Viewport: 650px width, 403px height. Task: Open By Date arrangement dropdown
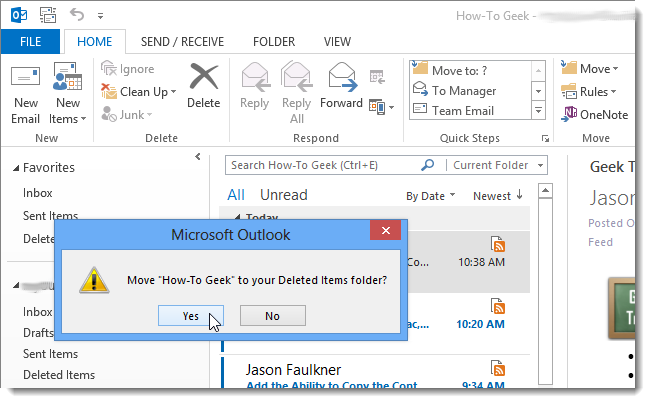(x=430, y=196)
